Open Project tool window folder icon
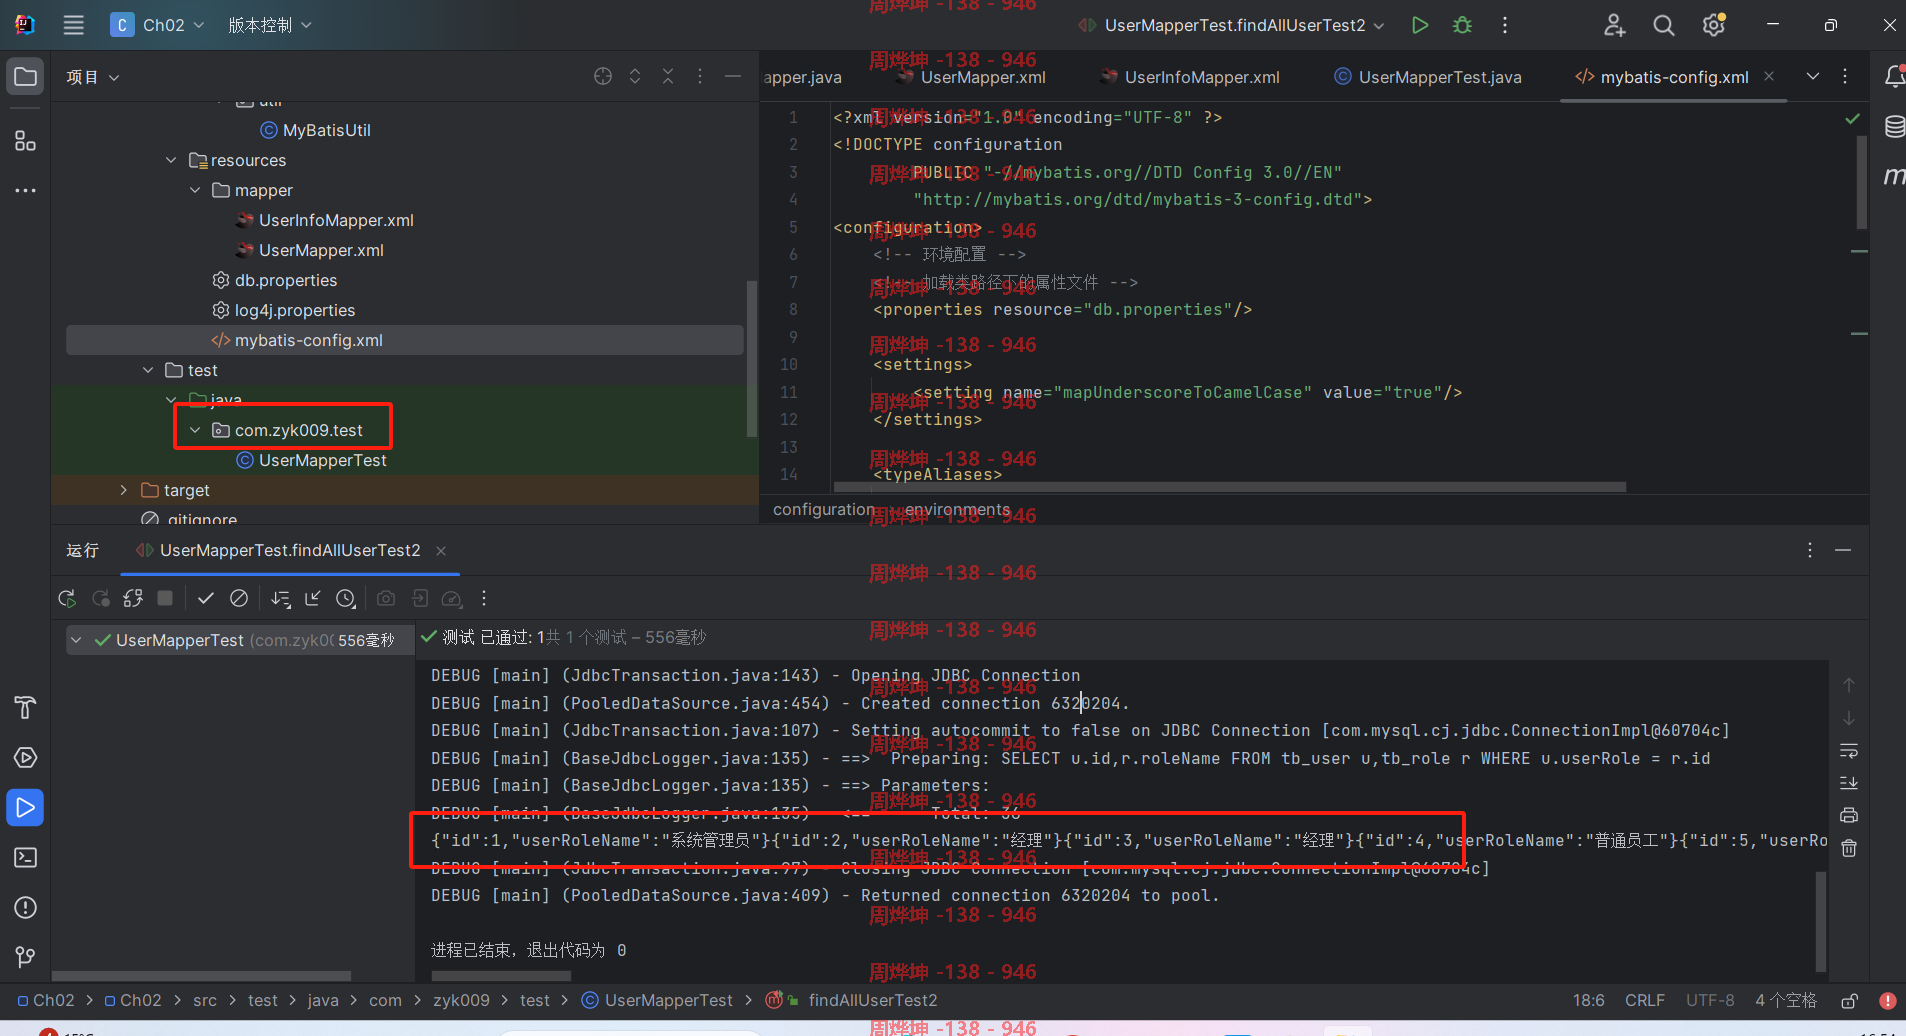This screenshot has width=1906, height=1036. (26, 77)
